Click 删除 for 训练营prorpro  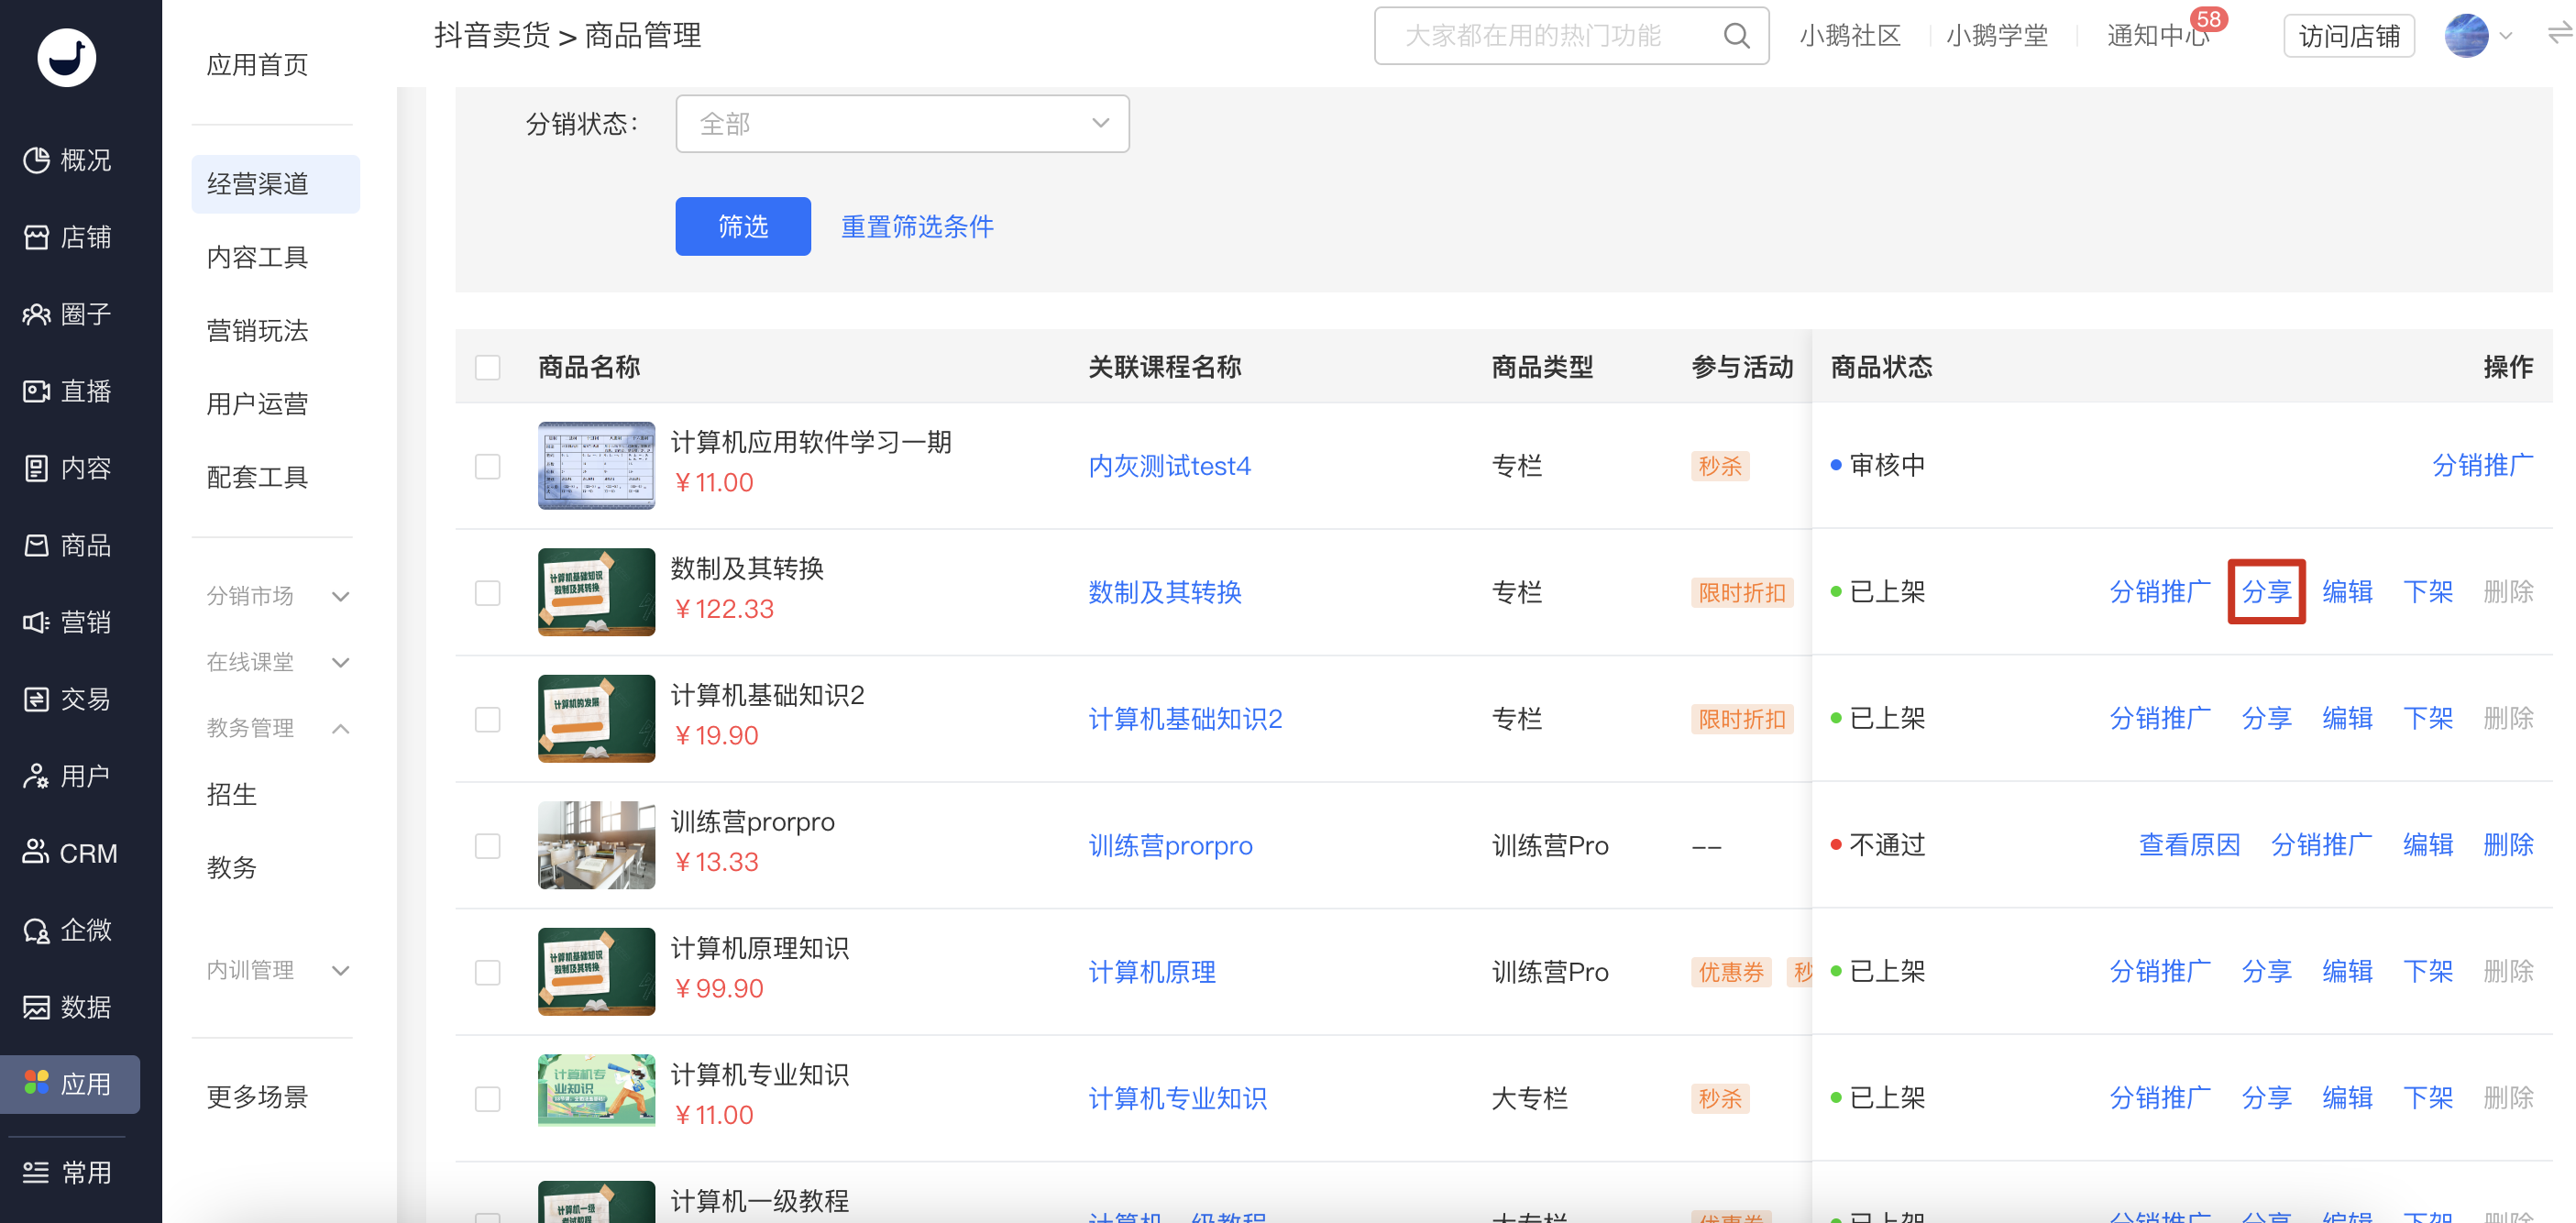click(2508, 845)
